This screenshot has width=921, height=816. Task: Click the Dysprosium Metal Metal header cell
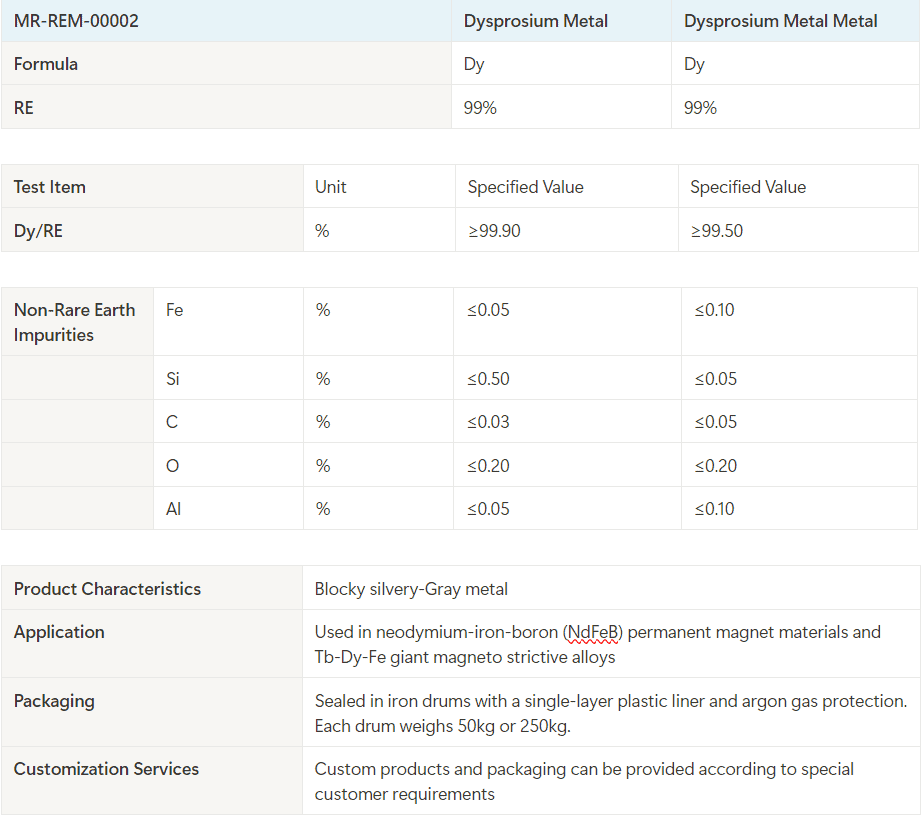click(x=781, y=20)
